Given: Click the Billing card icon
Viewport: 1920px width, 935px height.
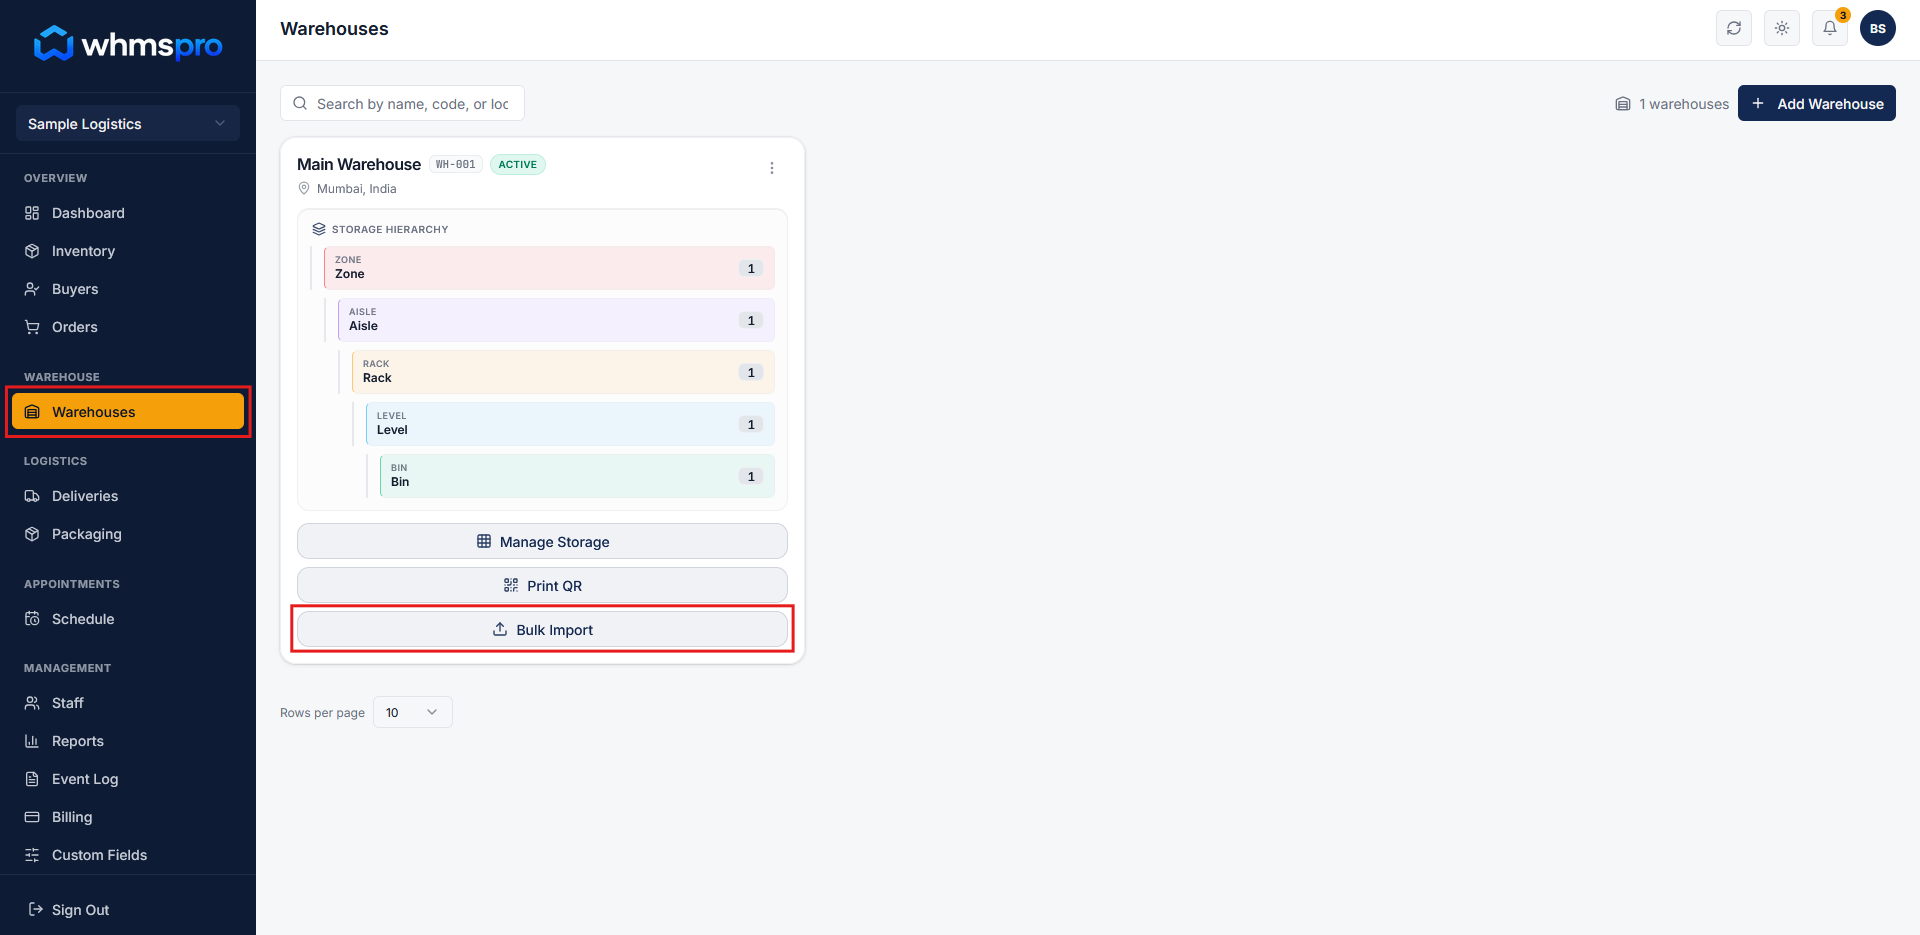Looking at the screenshot, I should click(x=32, y=817).
